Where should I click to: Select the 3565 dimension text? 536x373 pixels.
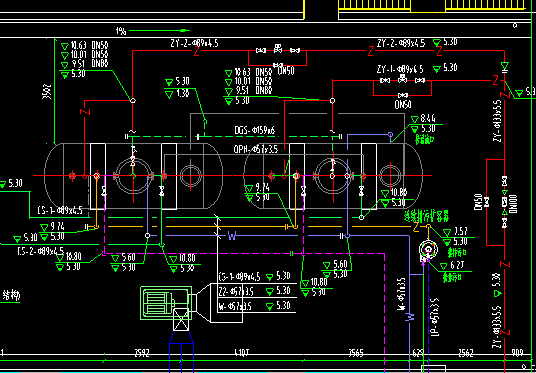356,352
